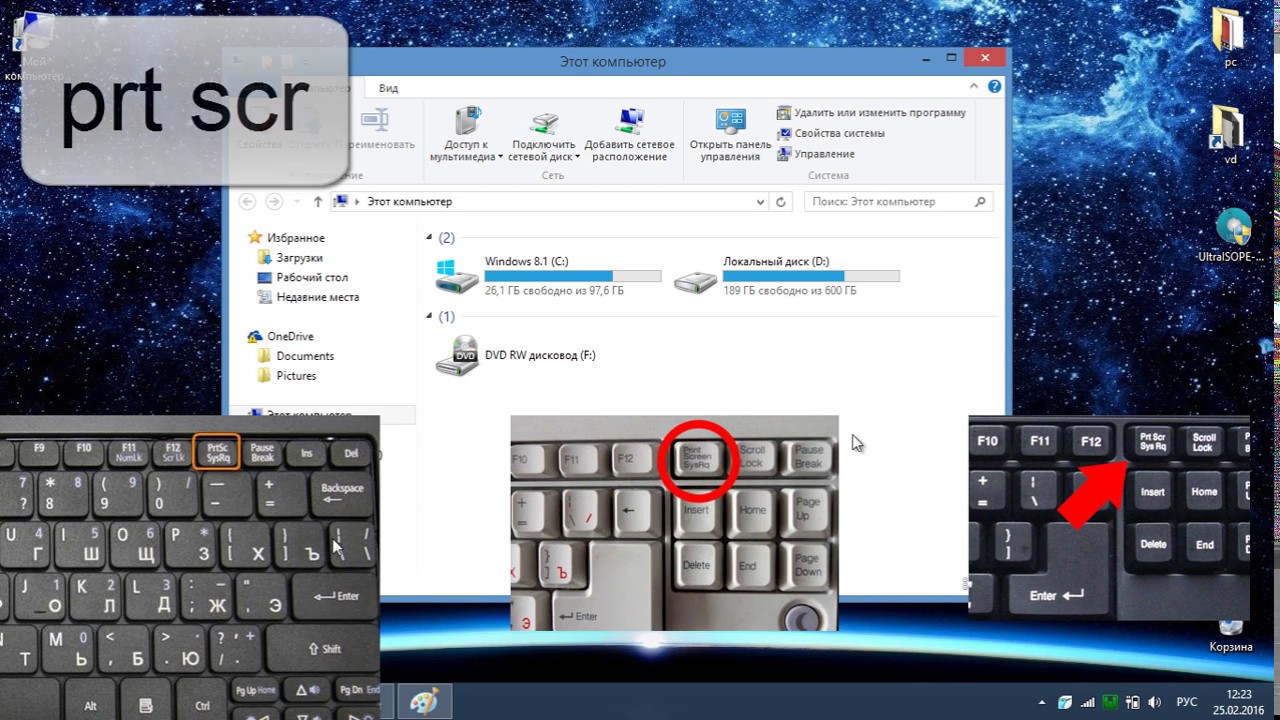The height and width of the screenshot is (720, 1280).
Task: Open the Доступ к мультимедиа dropdown
Action: pyautogui.click(x=465, y=134)
